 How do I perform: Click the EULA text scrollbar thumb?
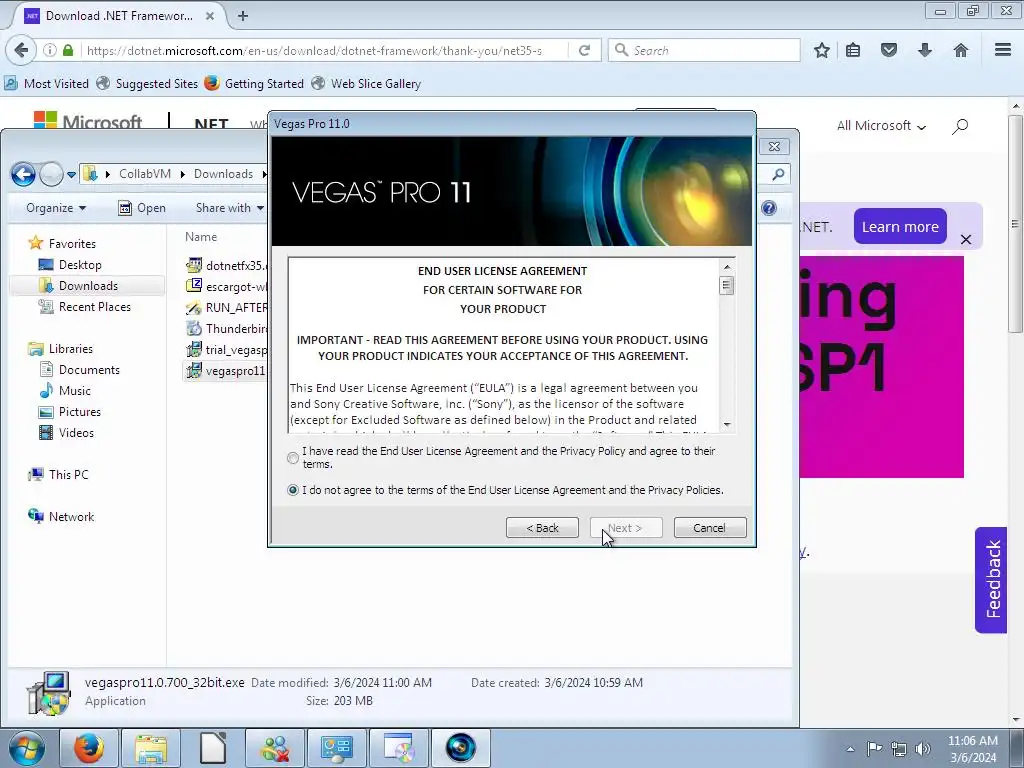[727, 285]
